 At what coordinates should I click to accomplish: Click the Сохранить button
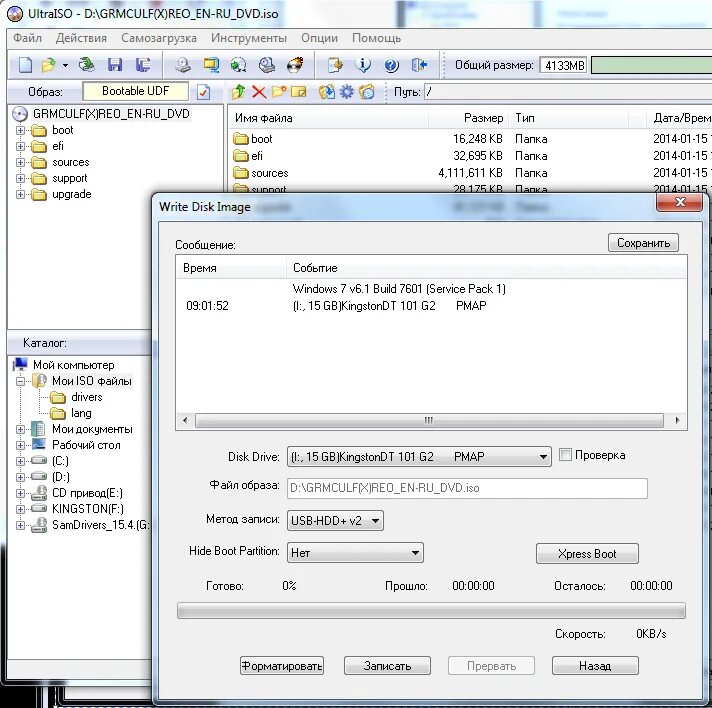pyautogui.click(x=643, y=243)
